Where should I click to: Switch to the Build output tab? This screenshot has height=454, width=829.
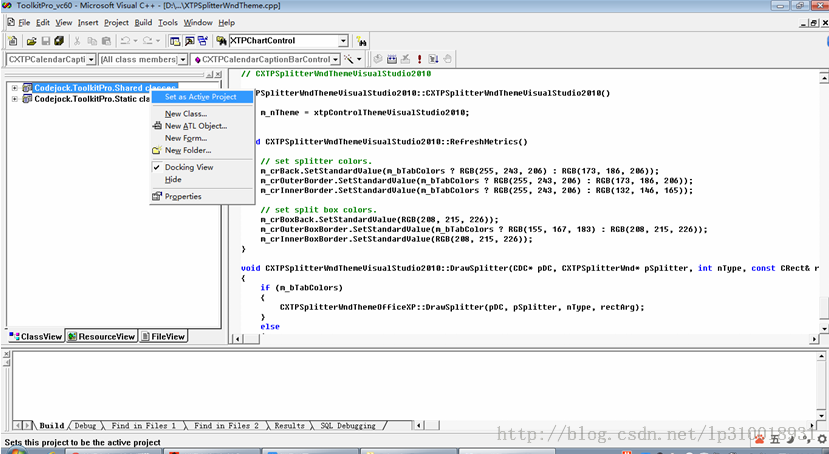[52, 425]
